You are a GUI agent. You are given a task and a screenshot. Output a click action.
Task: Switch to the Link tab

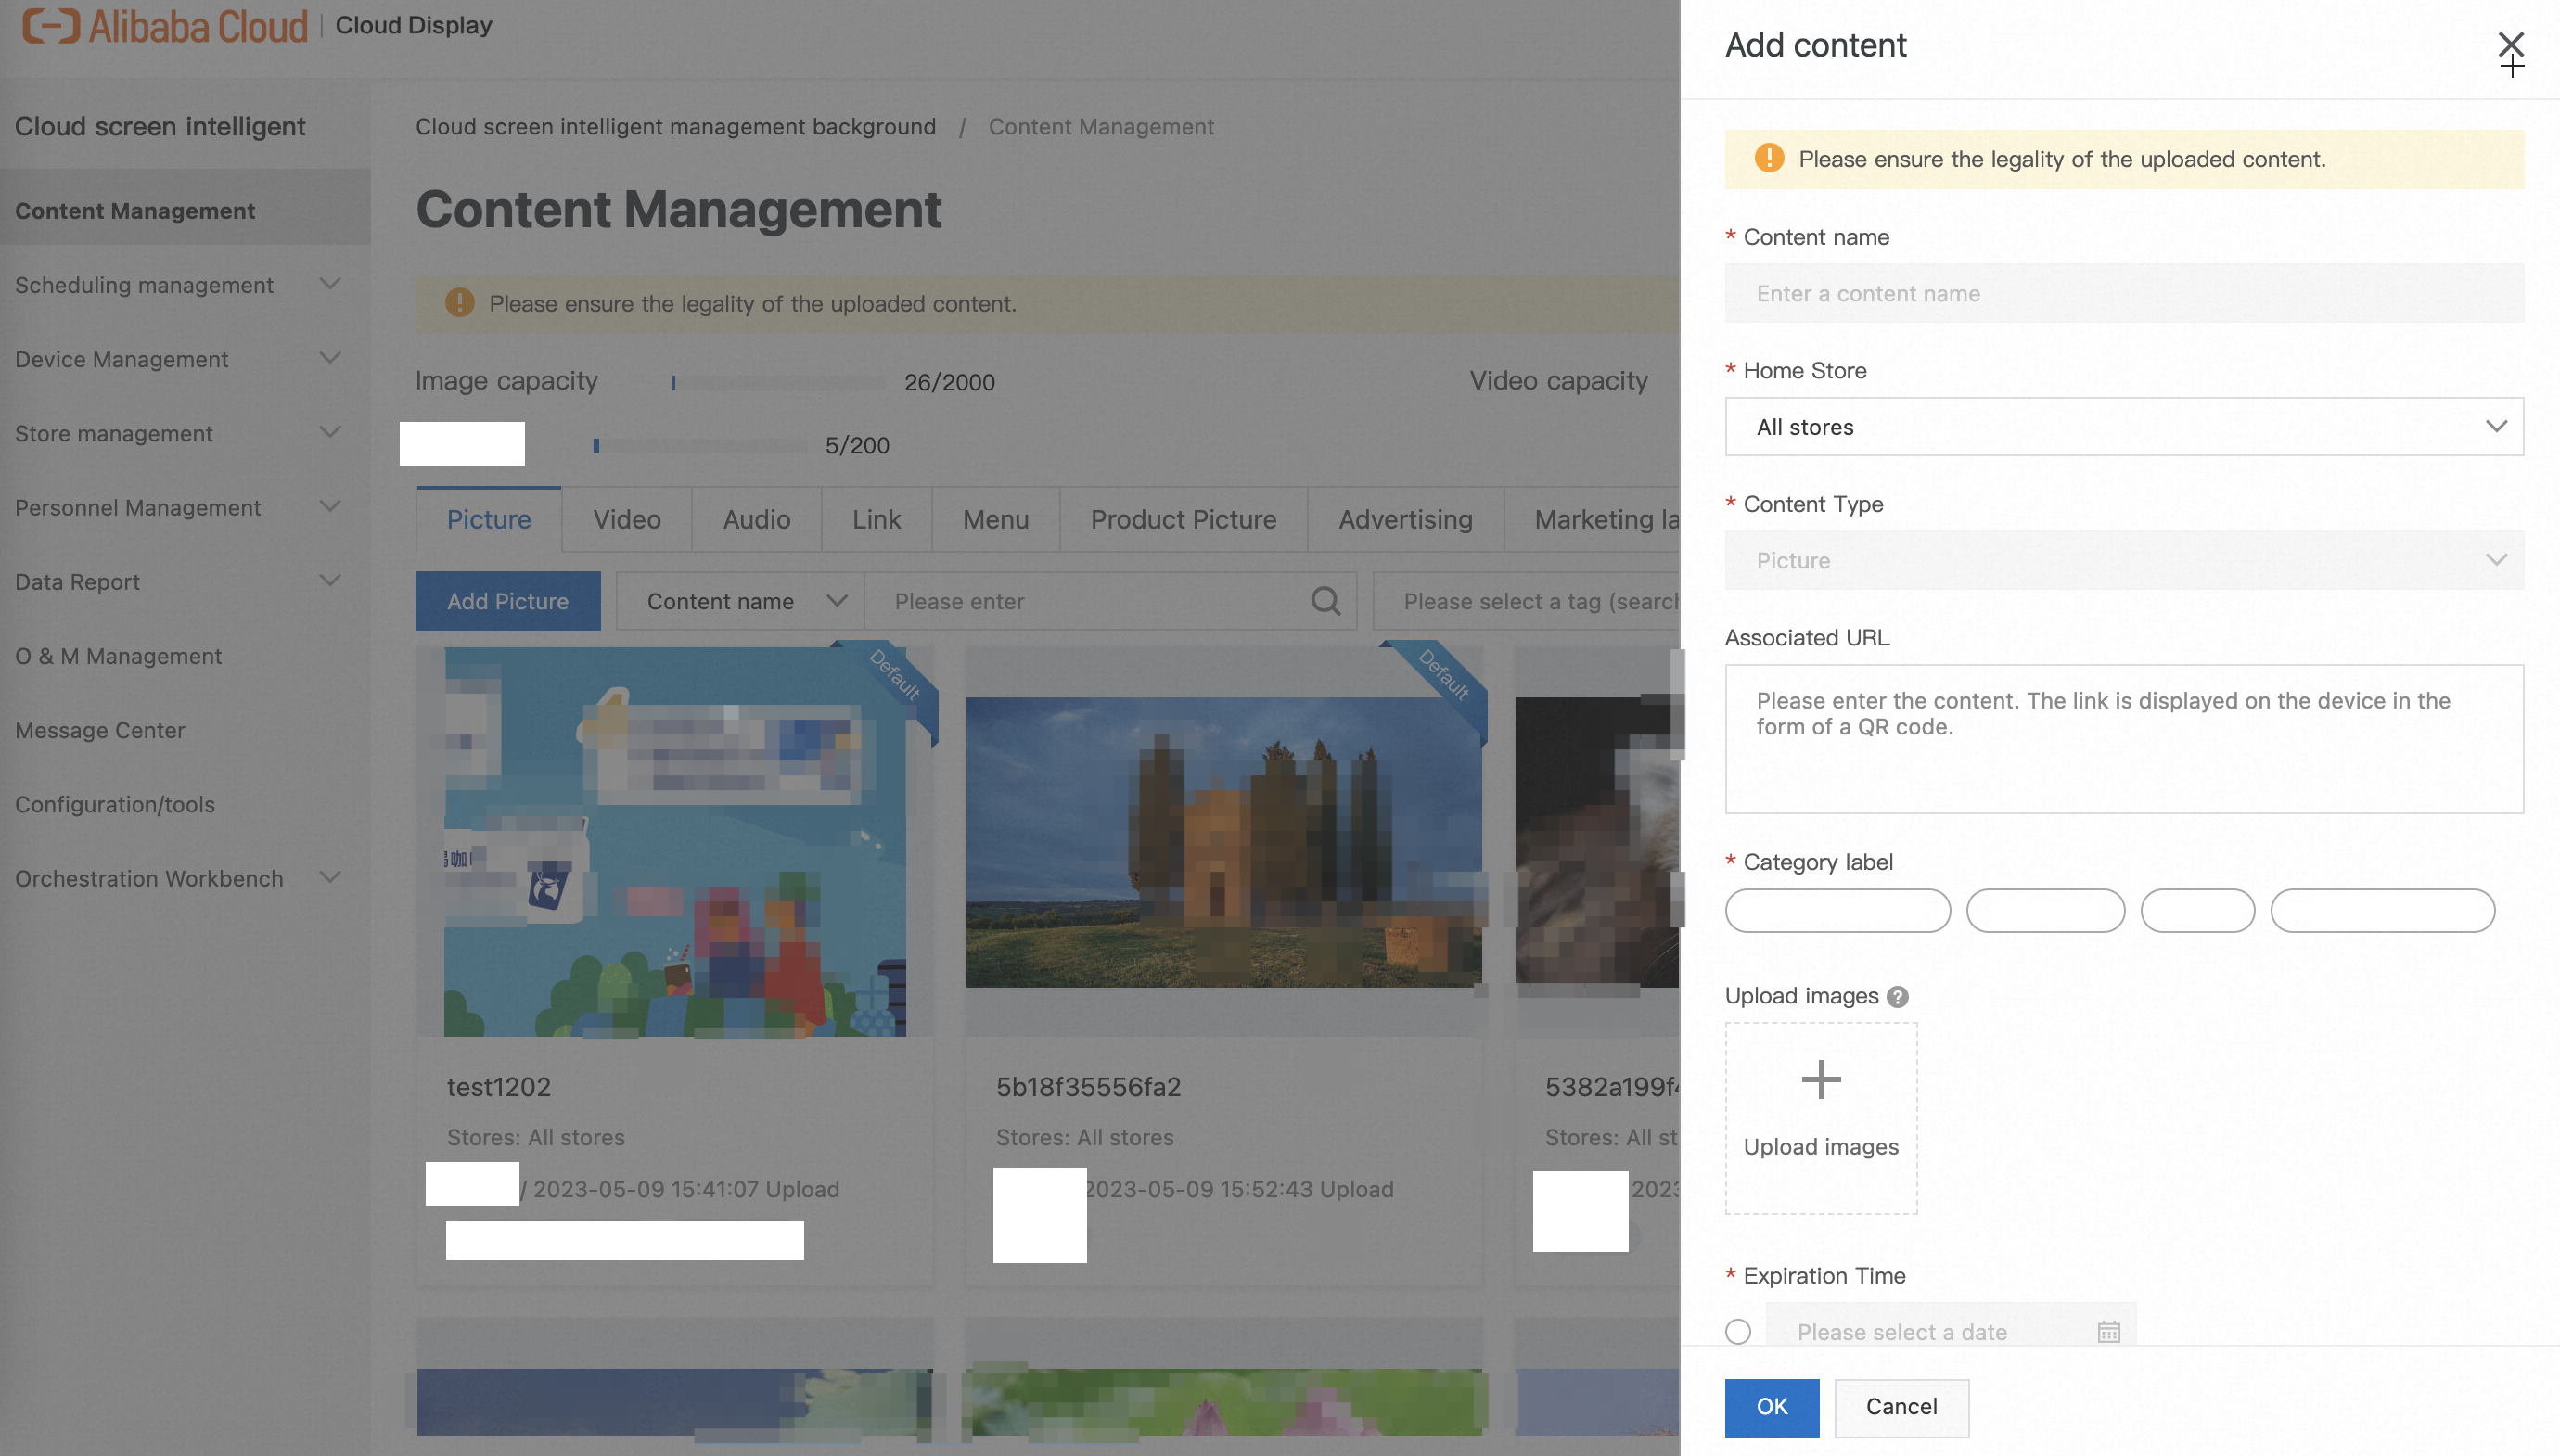click(x=877, y=520)
